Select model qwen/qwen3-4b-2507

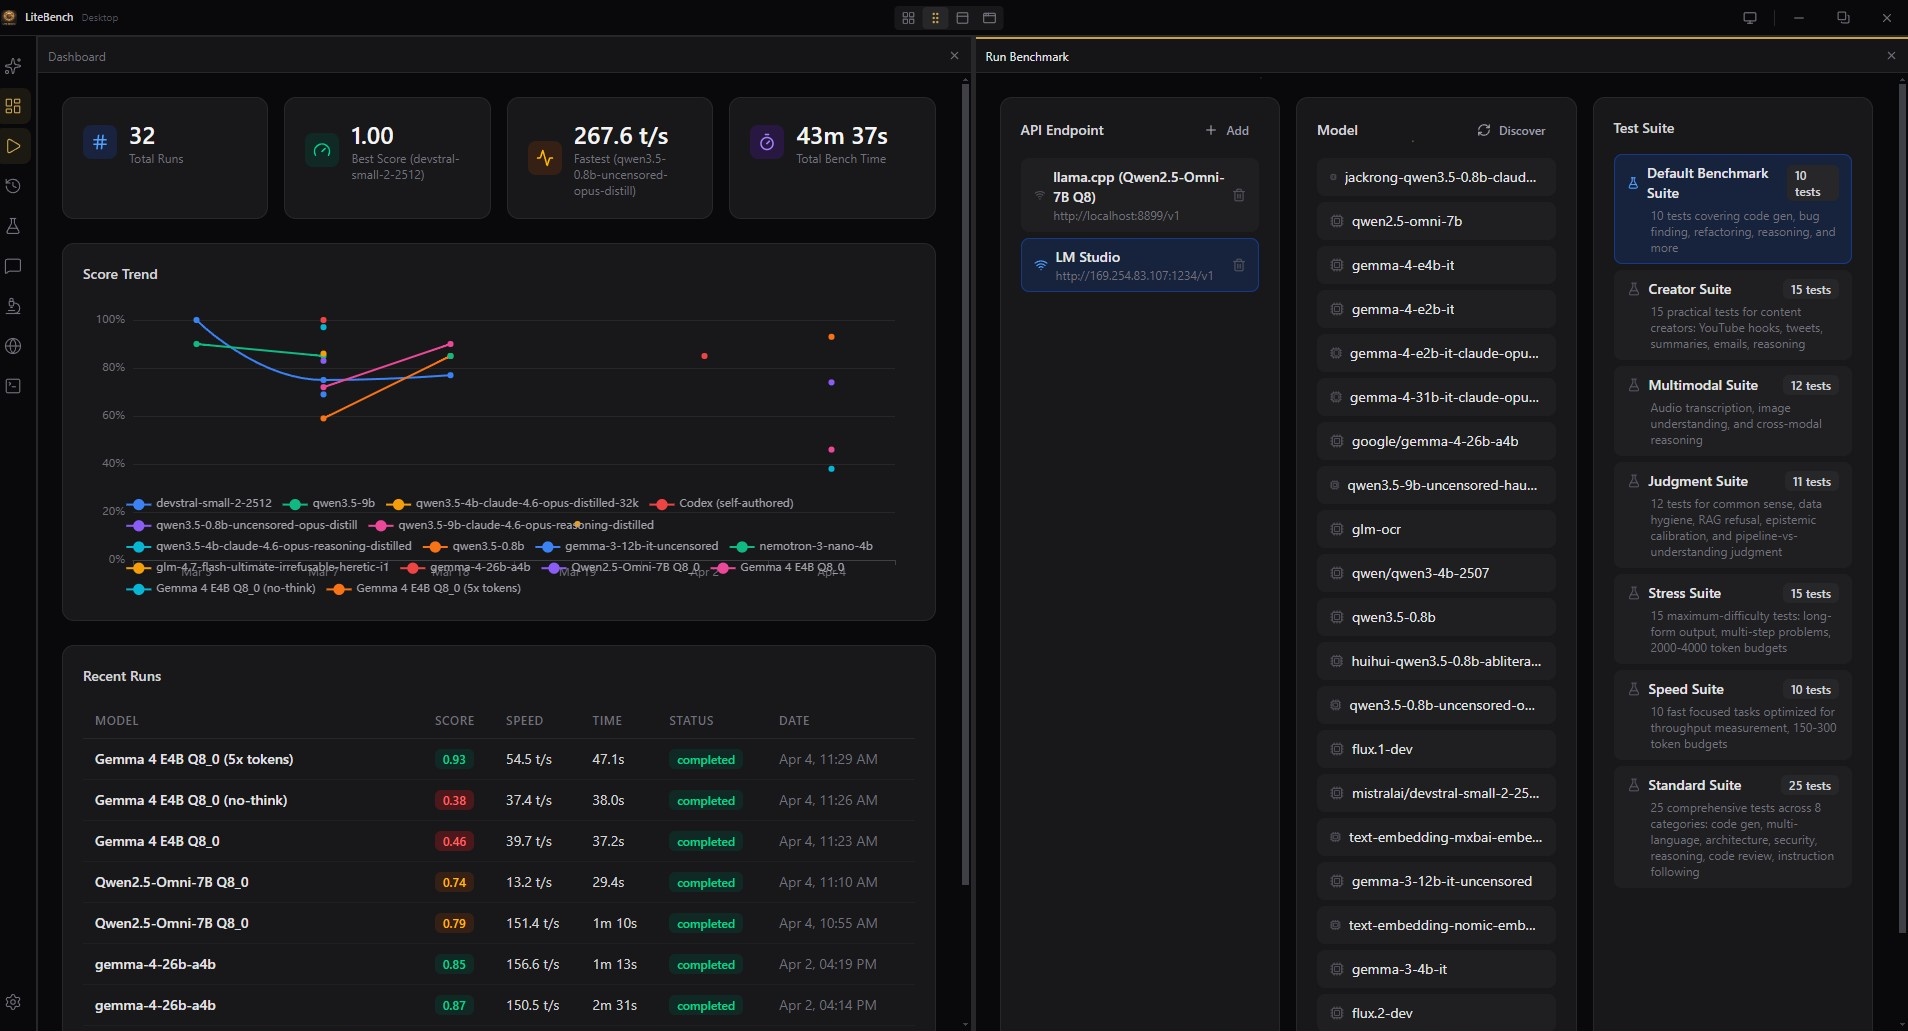coord(1436,573)
